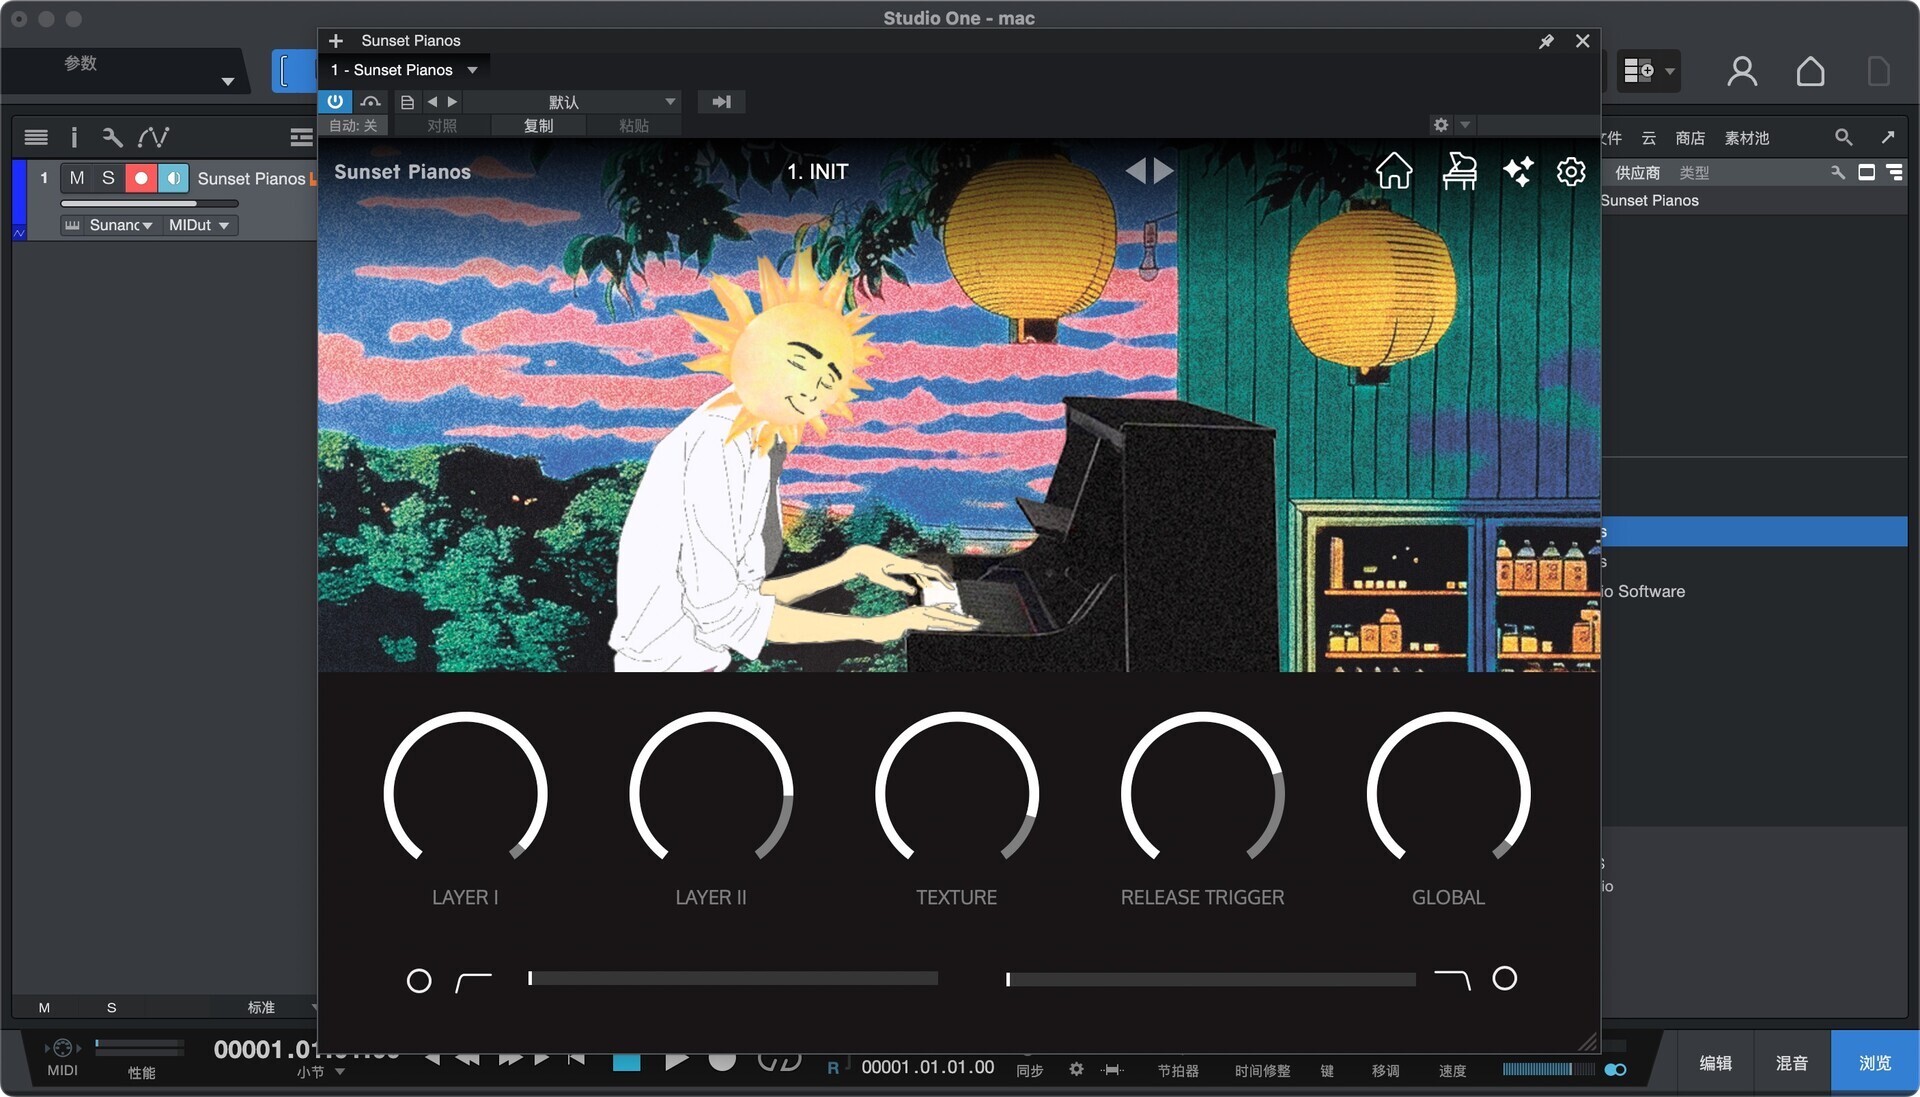
Task: Click 粘贴 paste button
Action: pyautogui.click(x=634, y=126)
